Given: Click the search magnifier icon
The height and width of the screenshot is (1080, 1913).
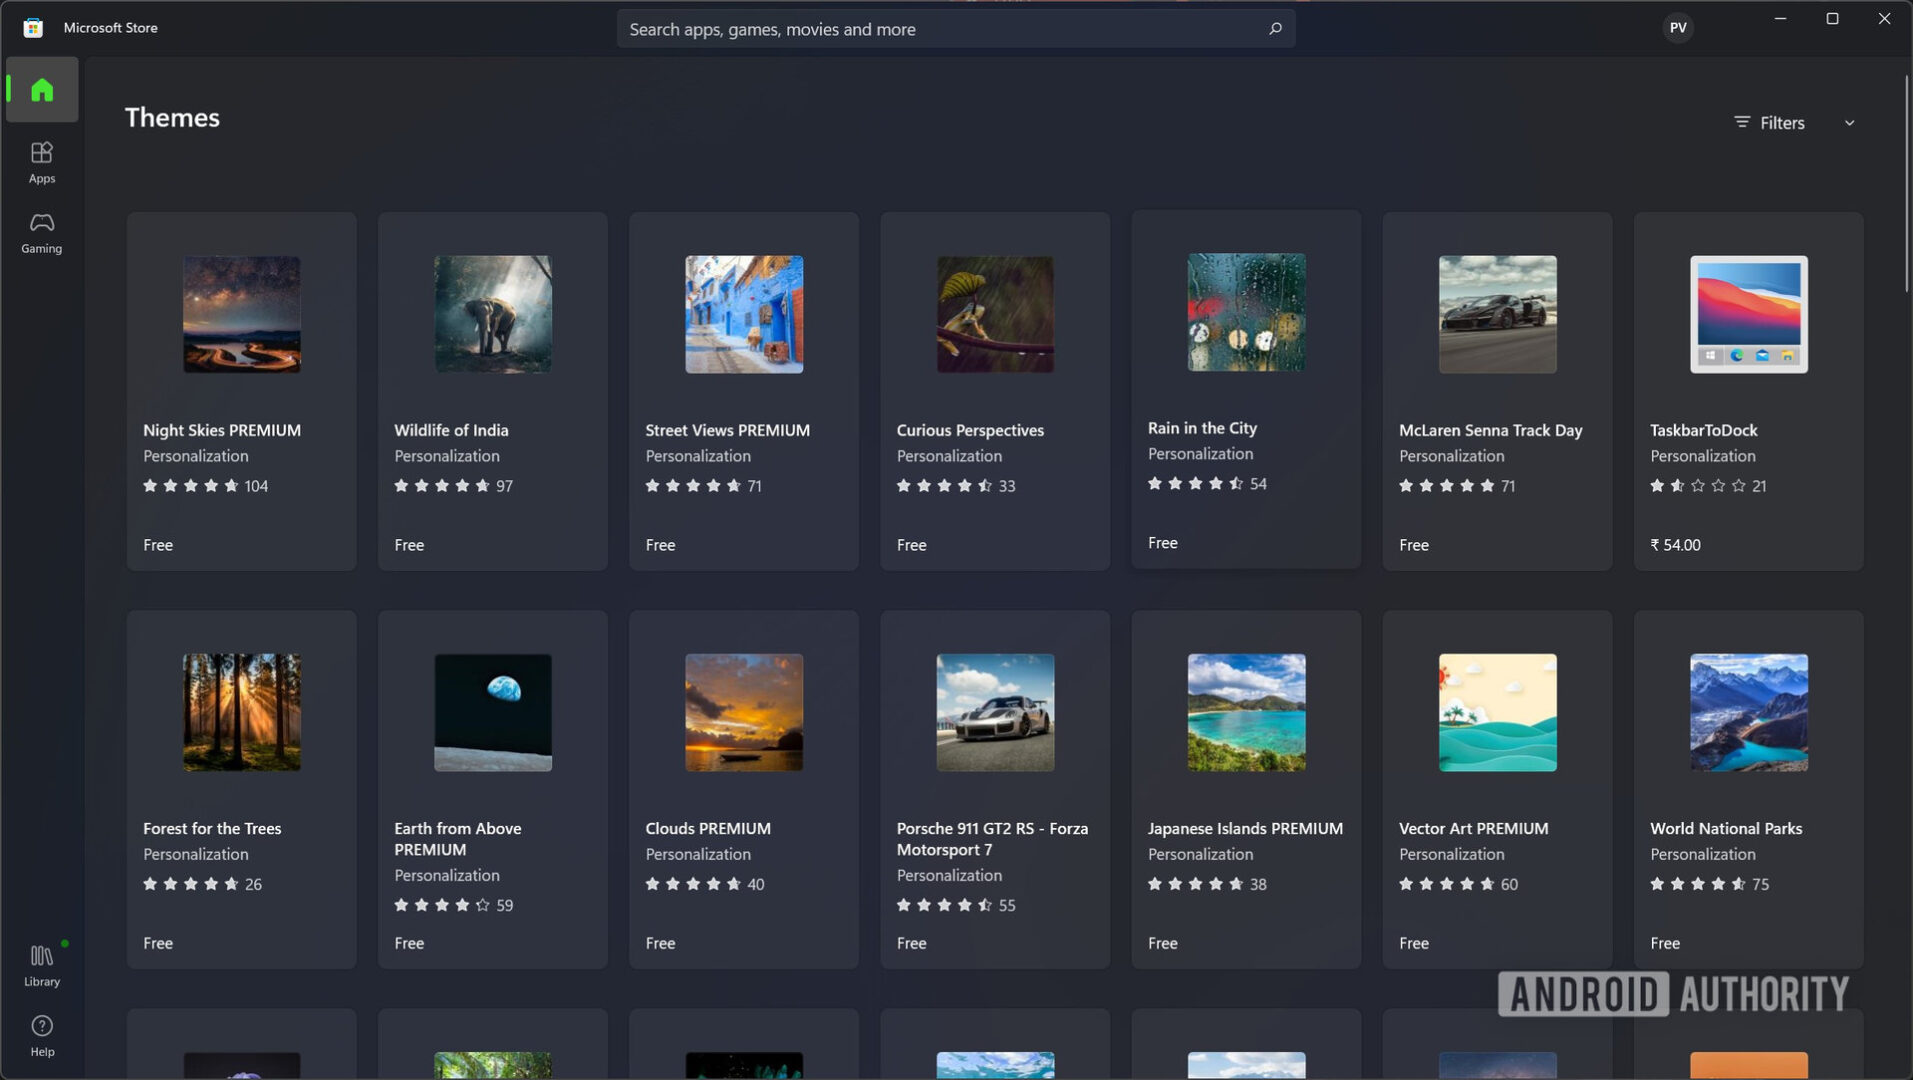Looking at the screenshot, I should pyautogui.click(x=1275, y=29).
